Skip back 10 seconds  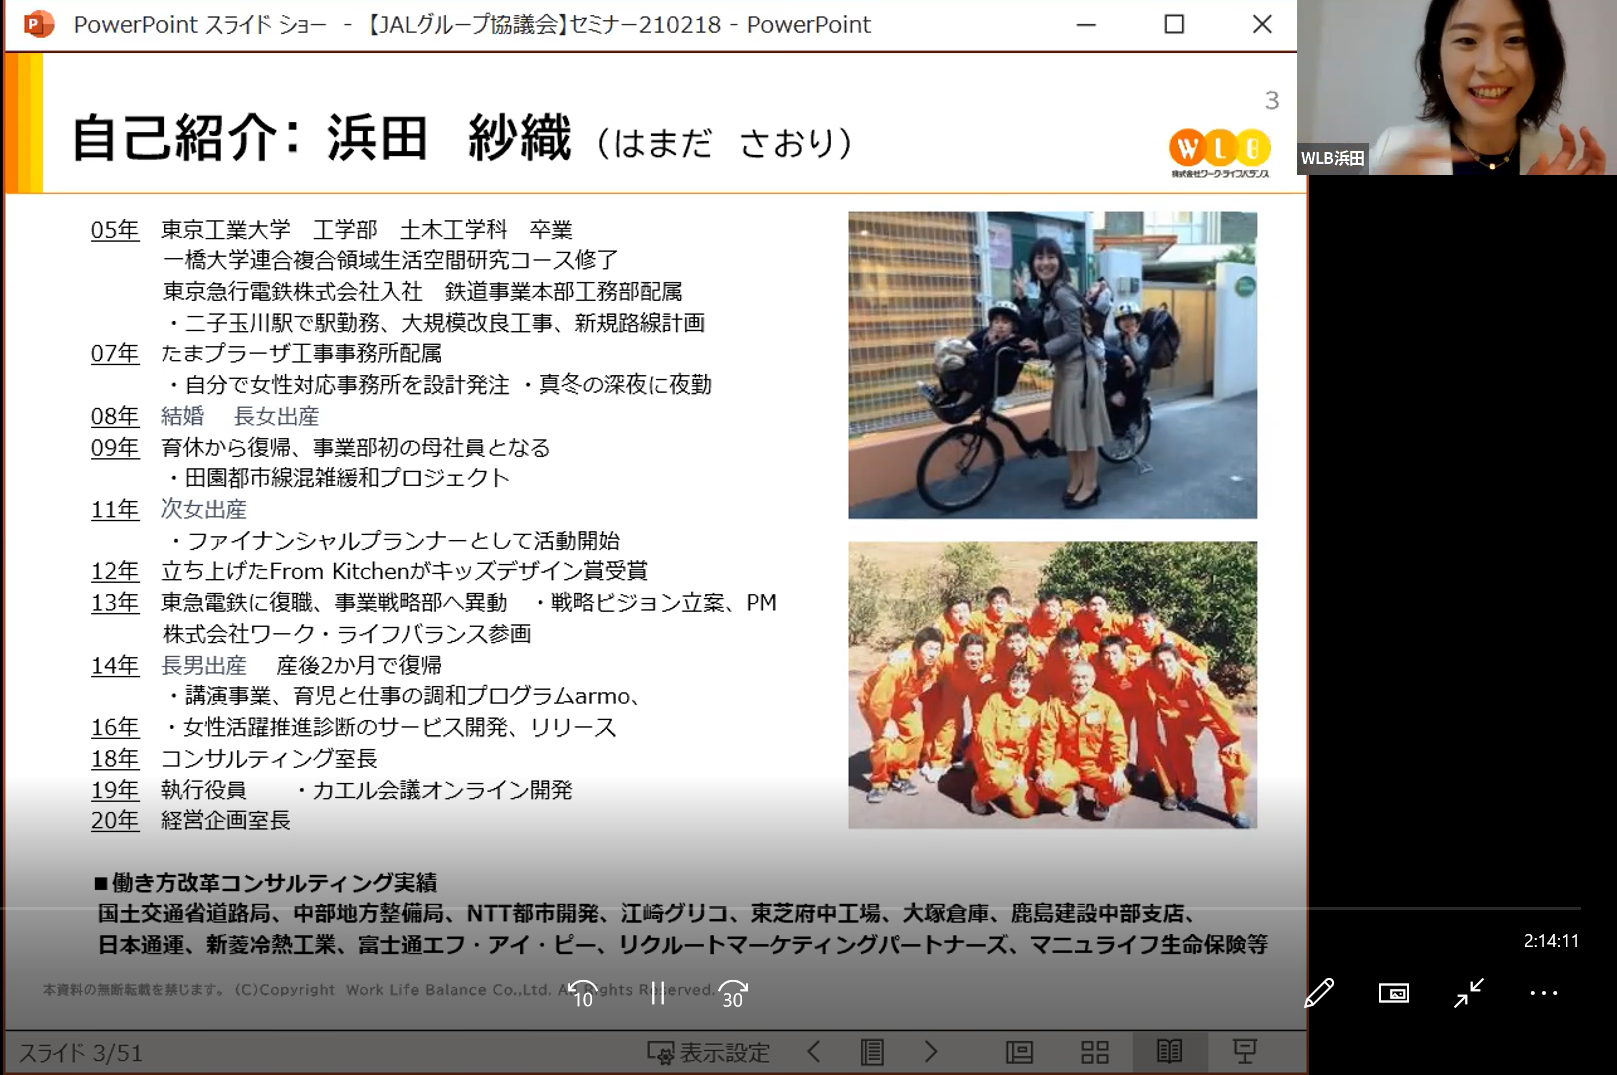pyautogui.click(x=583, y=993)
